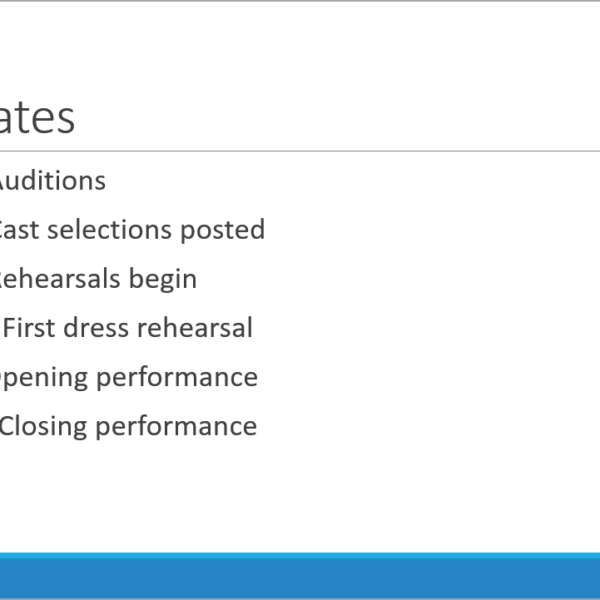The height and width of the screenshot is (600, 600).
Task: Click 'performance' in the Opening line
Action: coord(177,378)
